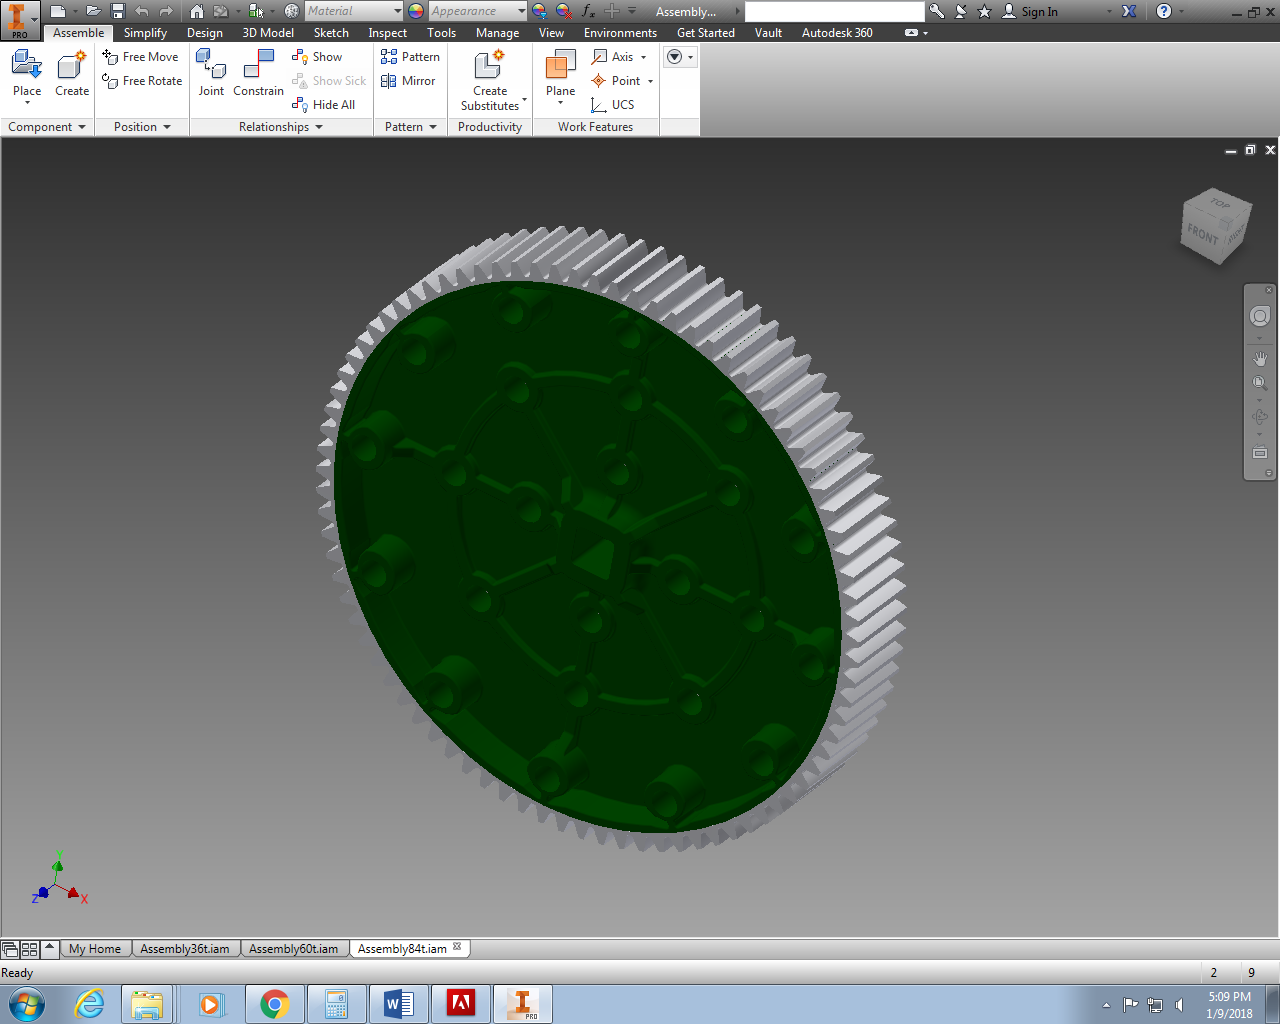
Task: Expand the additional panels dropdown button
Action: tap(680, 57)
